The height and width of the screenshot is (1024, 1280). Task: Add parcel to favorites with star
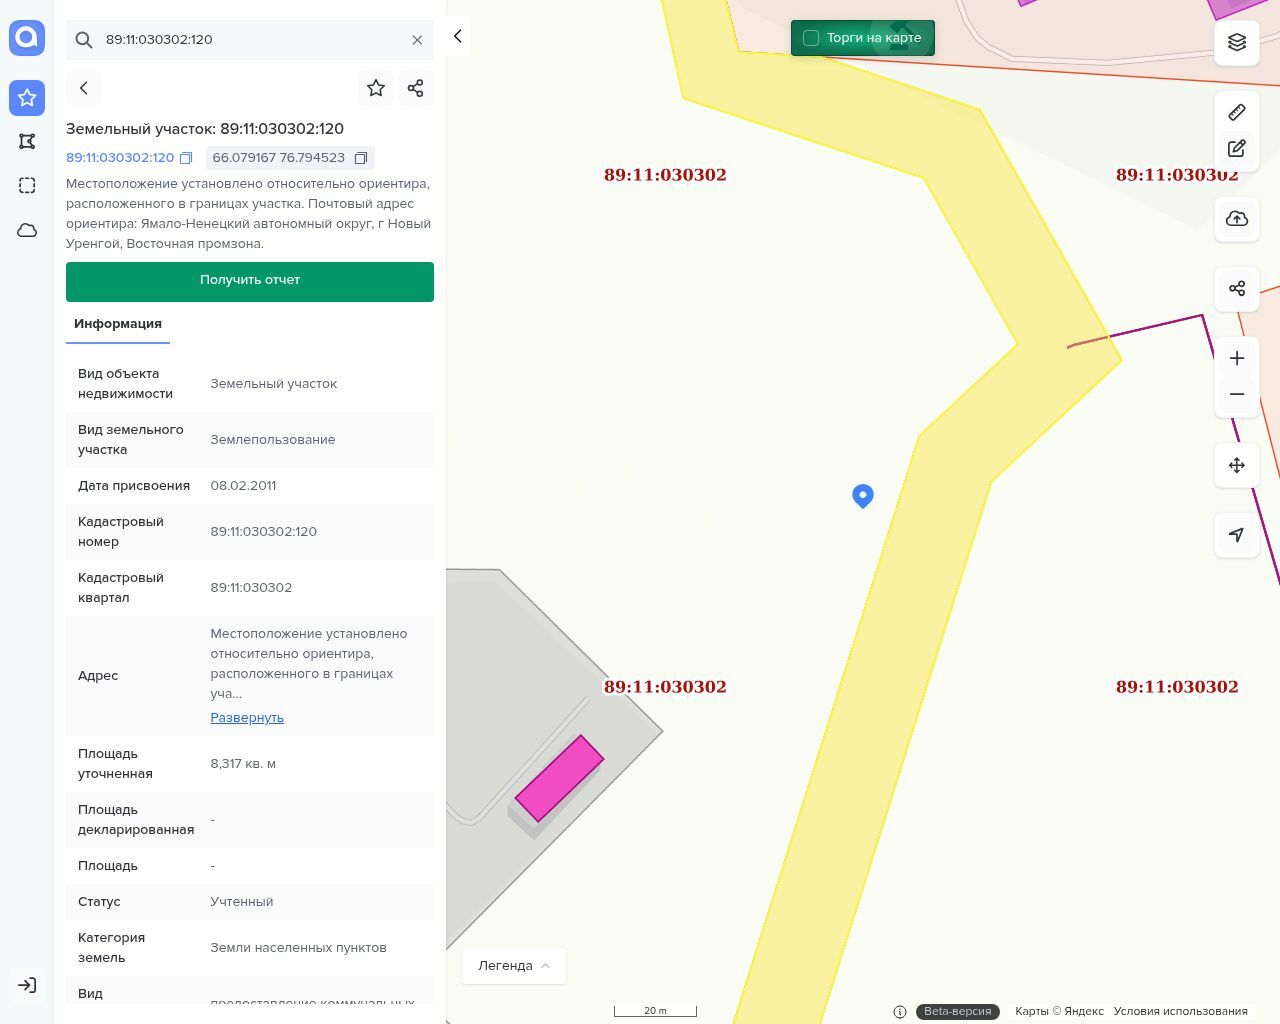coord(376,88)
